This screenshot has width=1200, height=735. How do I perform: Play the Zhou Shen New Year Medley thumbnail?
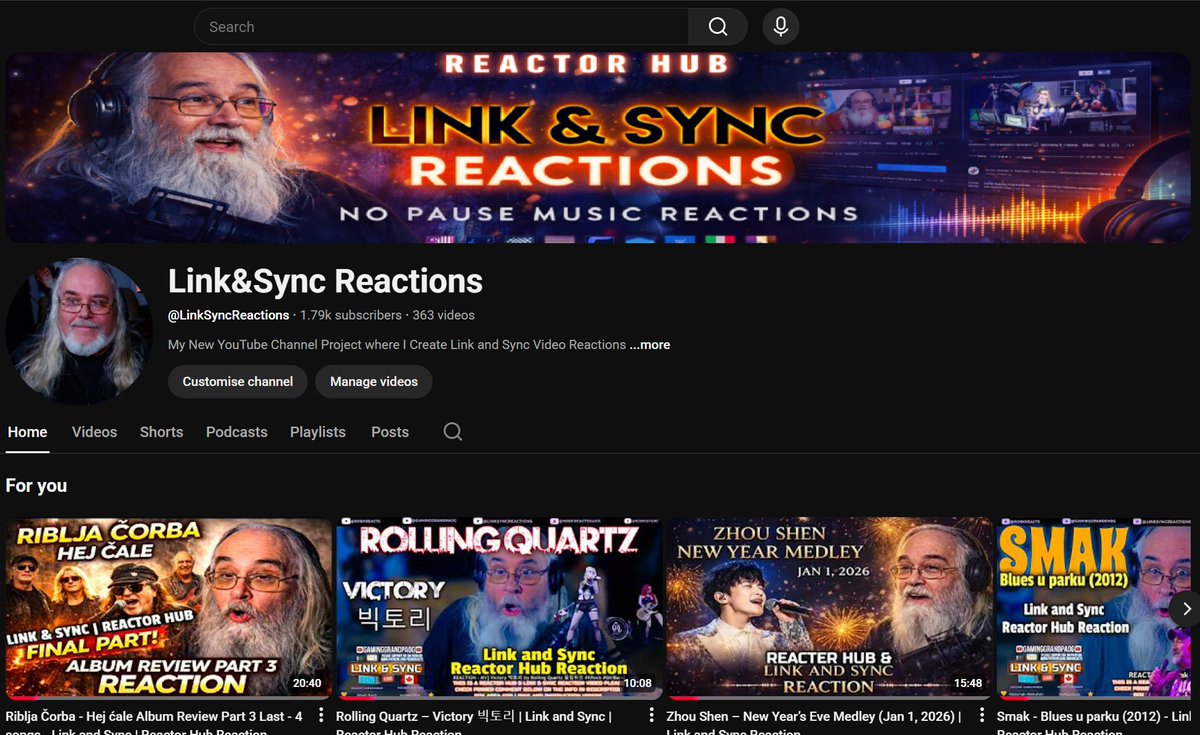830,608
